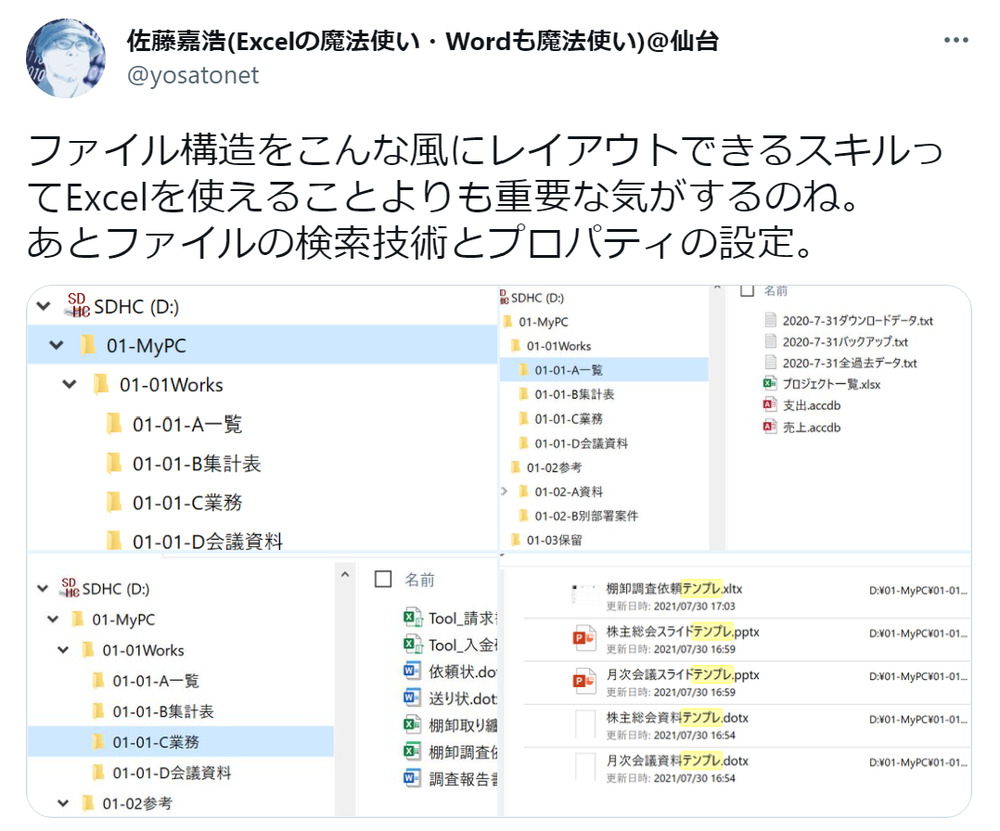Click the Excel icon of プロジェクト一覧.xlsx
The image size is (1000, 831).
(x=770, y=384)
